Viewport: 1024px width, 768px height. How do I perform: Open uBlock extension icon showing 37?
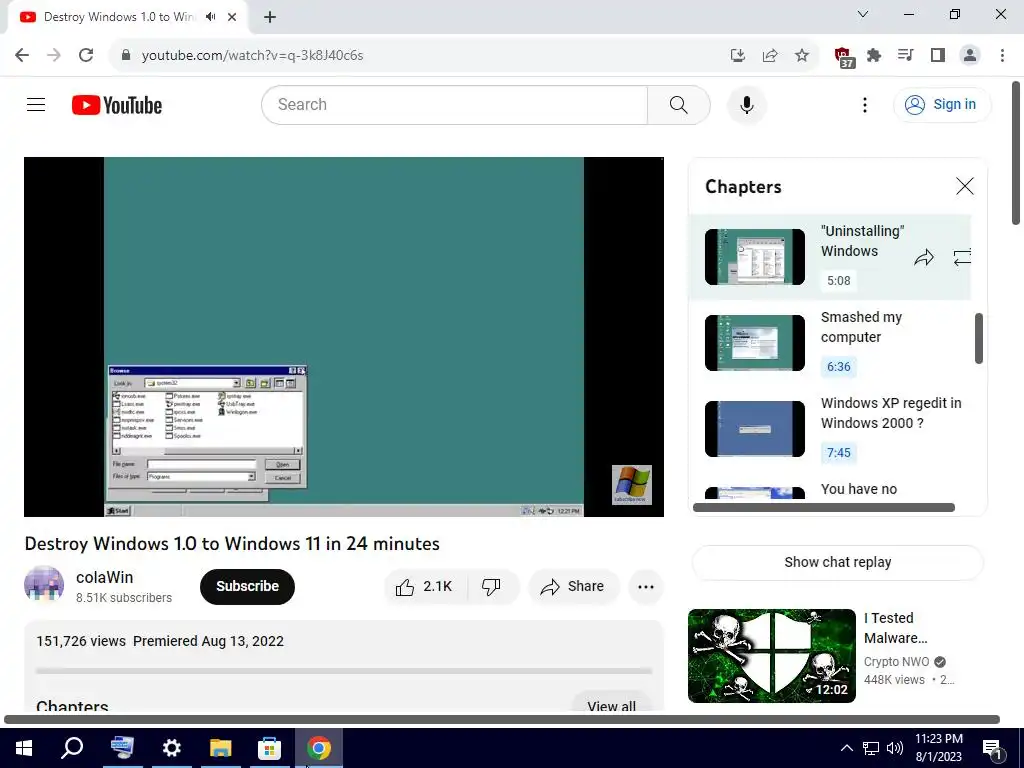tap(844, 57)
